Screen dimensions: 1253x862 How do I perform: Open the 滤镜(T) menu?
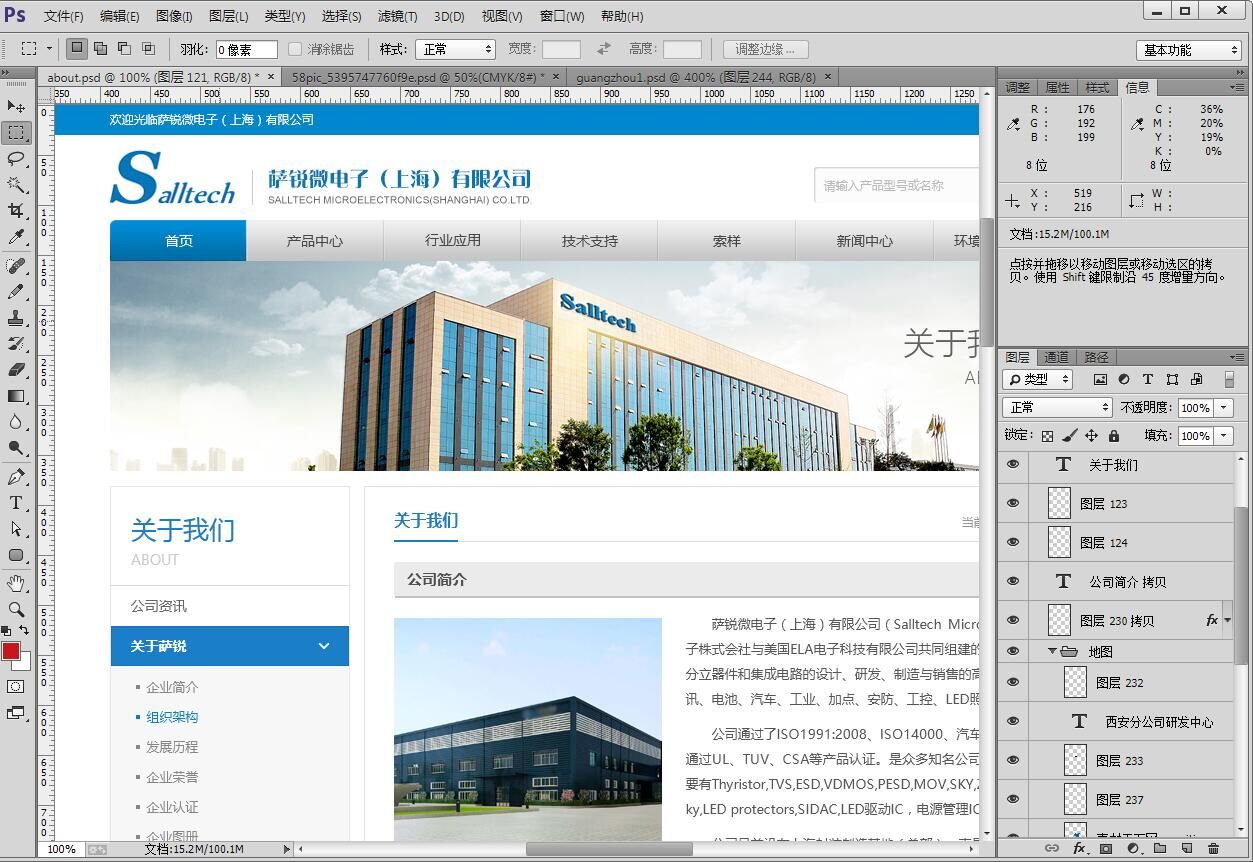click(397, 16)
